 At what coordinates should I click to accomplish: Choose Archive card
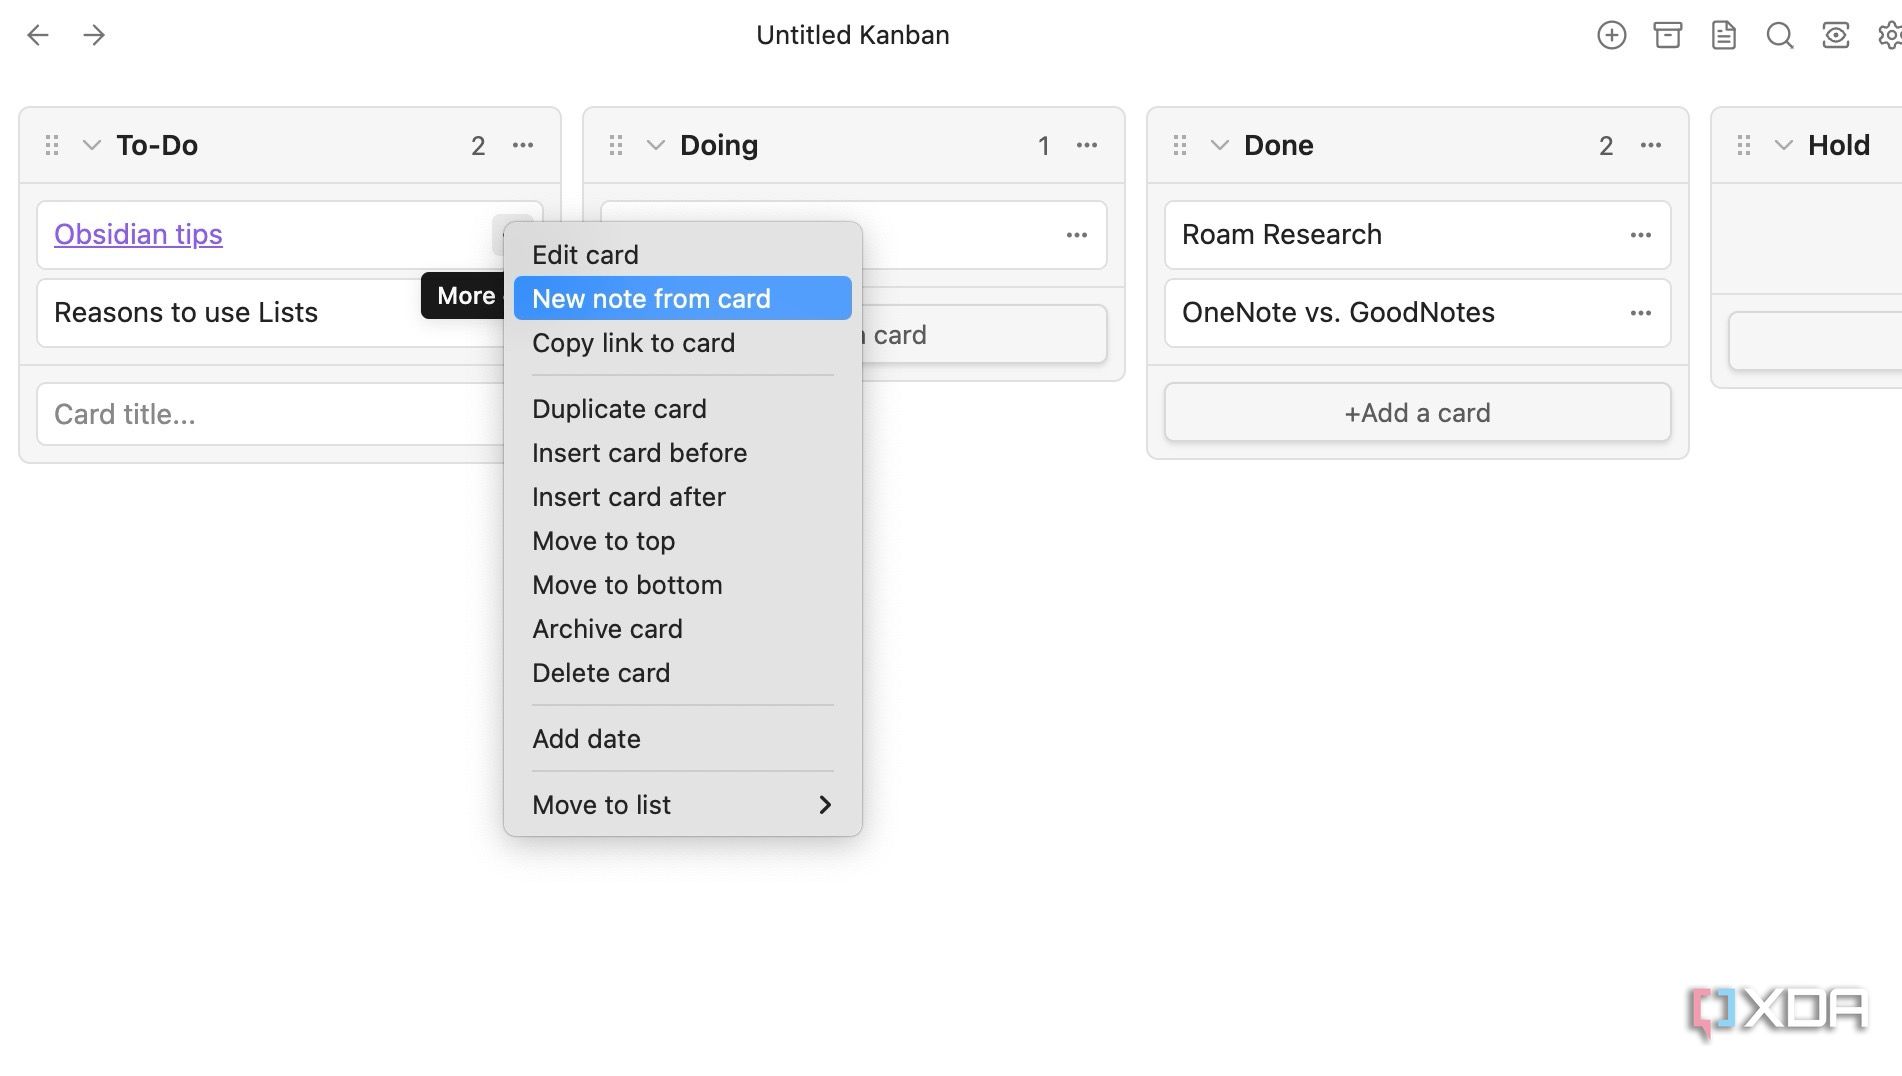[x=683, y=629]
